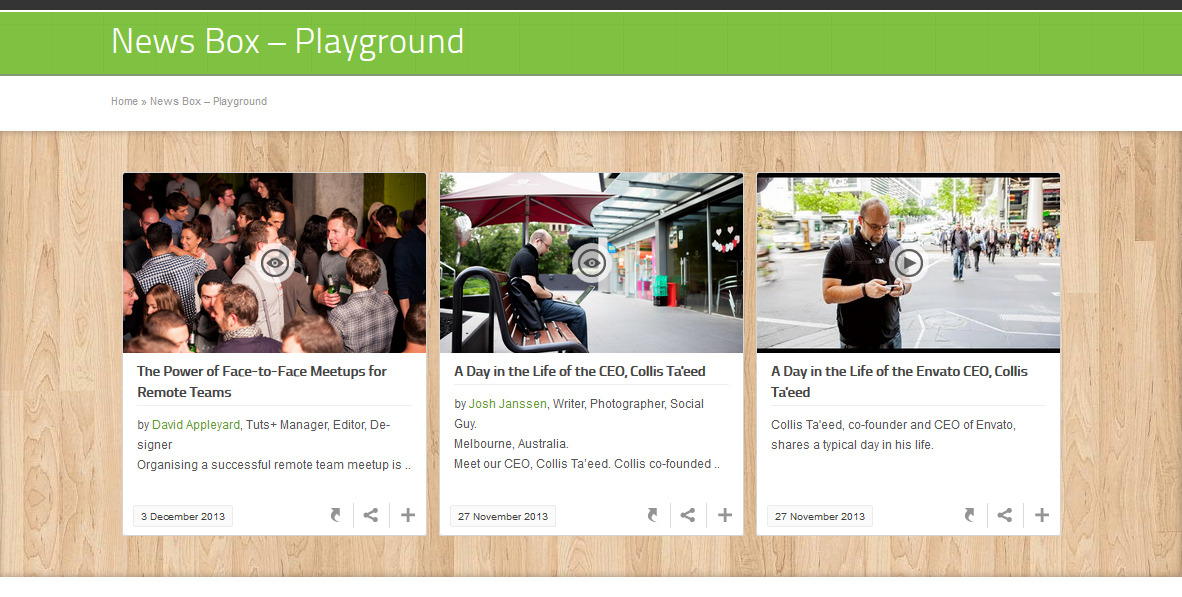Click the share icon below the Collis Ta'eed CEO article
This screenshot has width=1182, height=597.
(688, 514)
